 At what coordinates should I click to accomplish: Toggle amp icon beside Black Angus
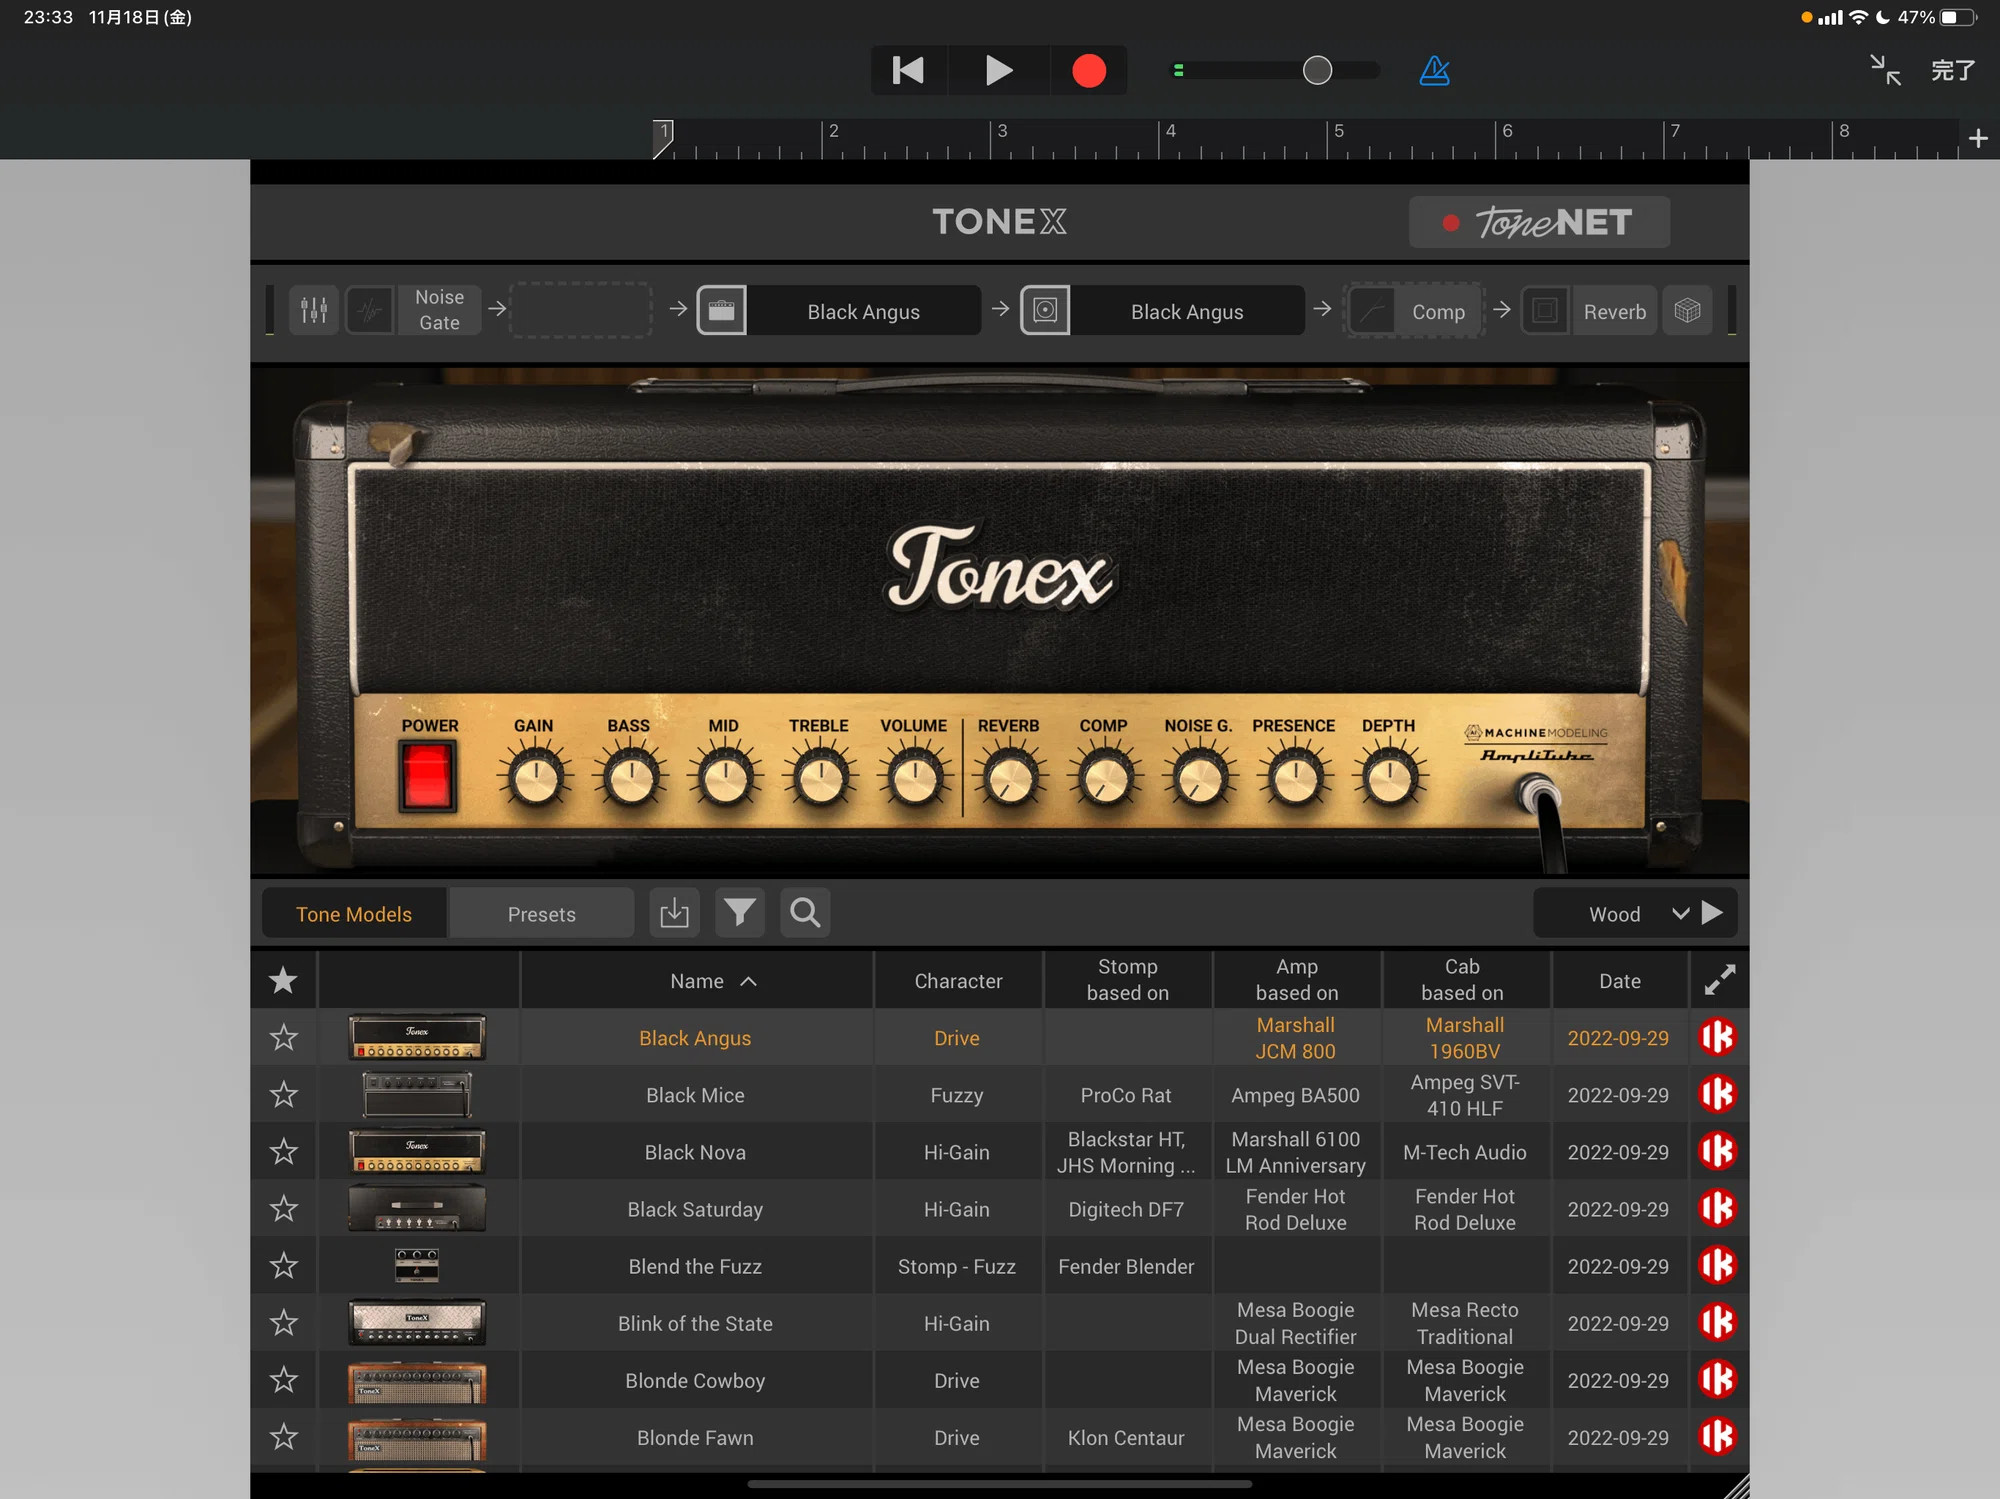point(721,310)
